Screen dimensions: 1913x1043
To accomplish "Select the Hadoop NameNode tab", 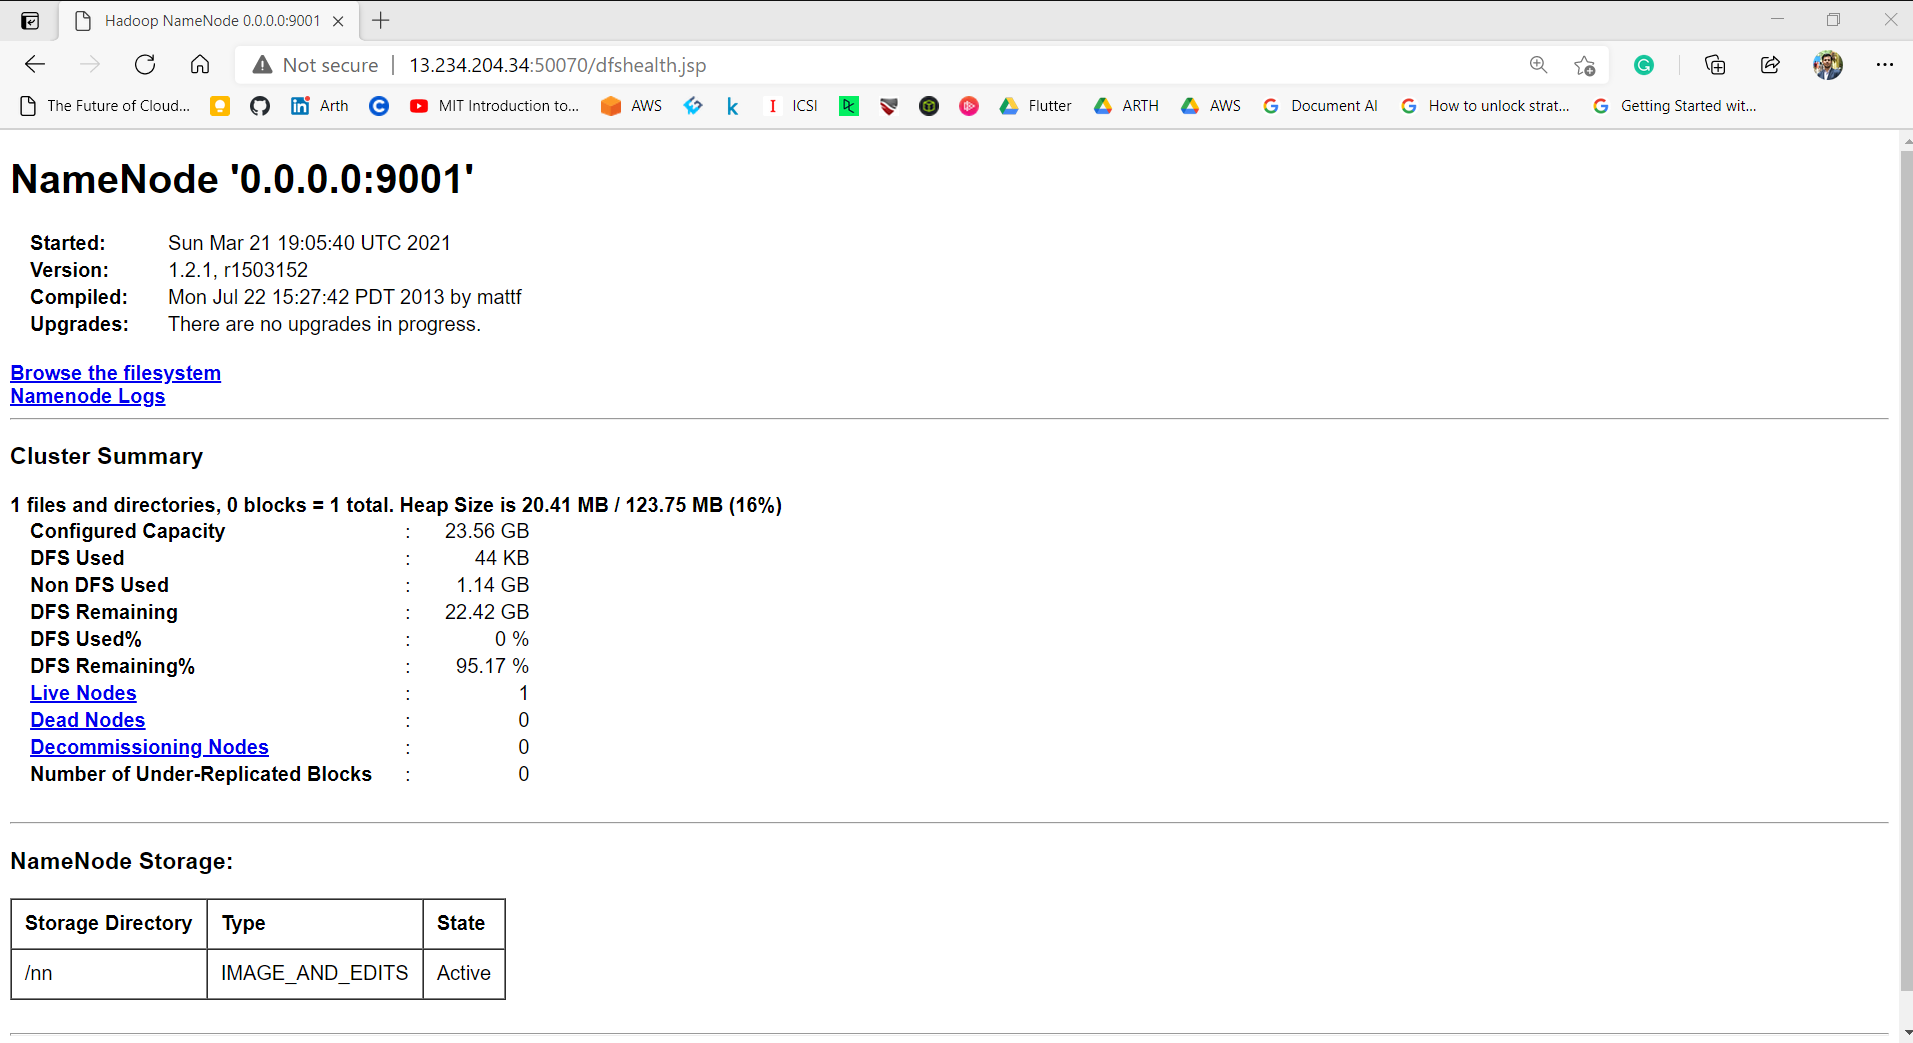I will 200,20.
